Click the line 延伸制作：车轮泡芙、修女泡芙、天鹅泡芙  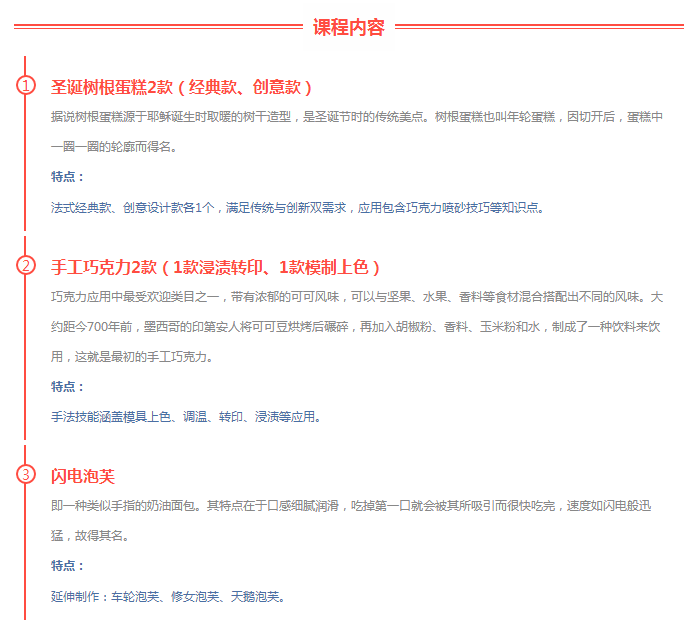(x=168, y=596)
